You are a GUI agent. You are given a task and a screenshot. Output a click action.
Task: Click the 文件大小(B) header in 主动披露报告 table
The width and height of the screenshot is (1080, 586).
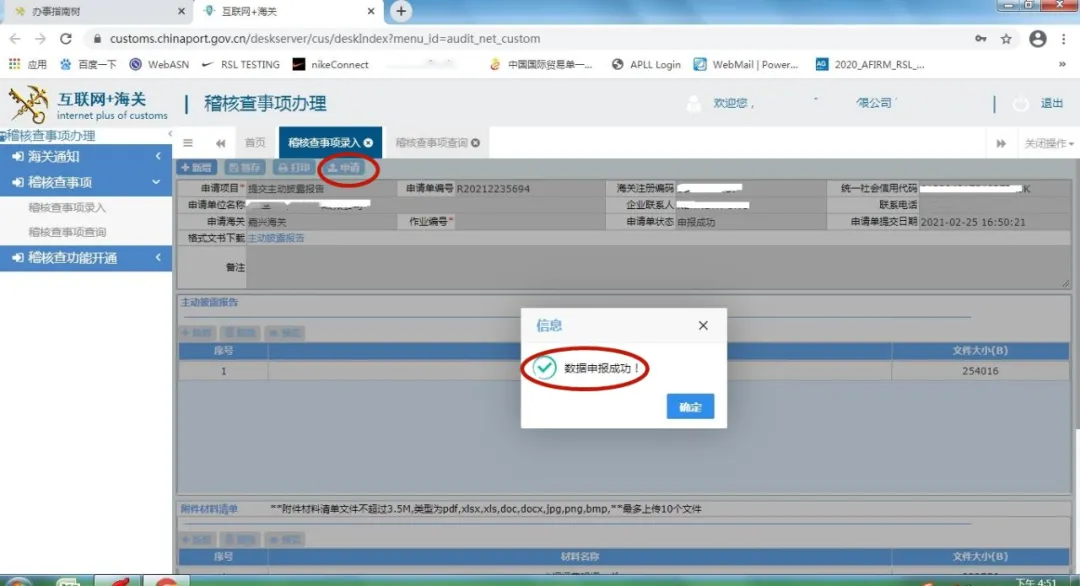coord(979,350)
